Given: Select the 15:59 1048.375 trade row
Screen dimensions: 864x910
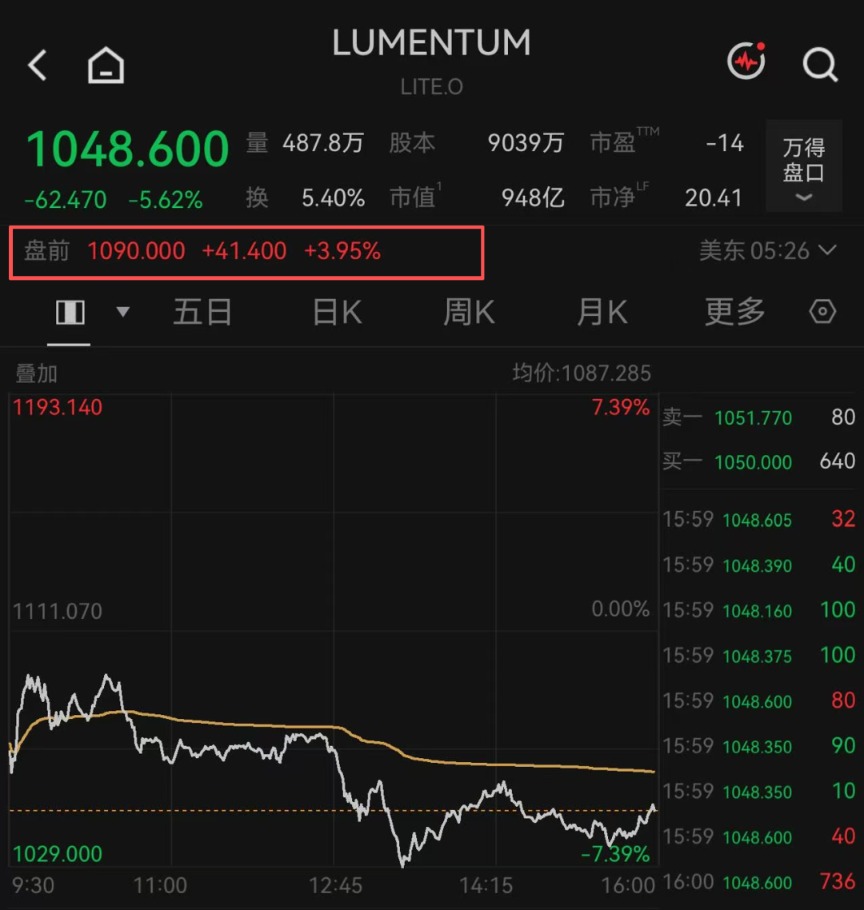Looking at the screenshot, I should tap(759, 655).
